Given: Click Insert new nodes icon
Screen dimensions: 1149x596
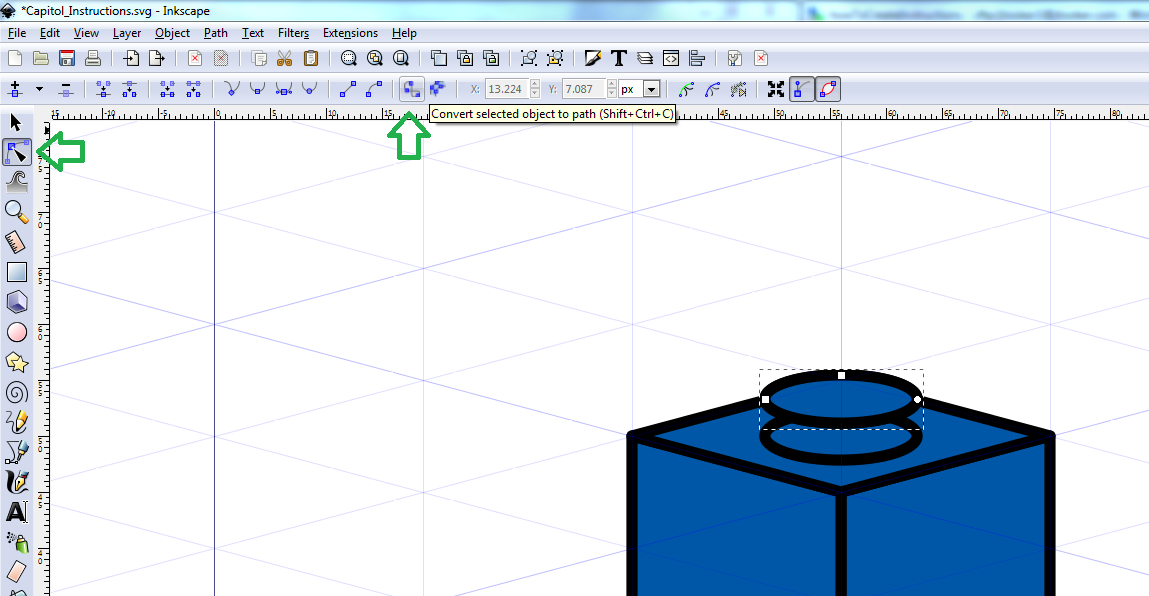Looking at the screenshot, I should point(15,89).
